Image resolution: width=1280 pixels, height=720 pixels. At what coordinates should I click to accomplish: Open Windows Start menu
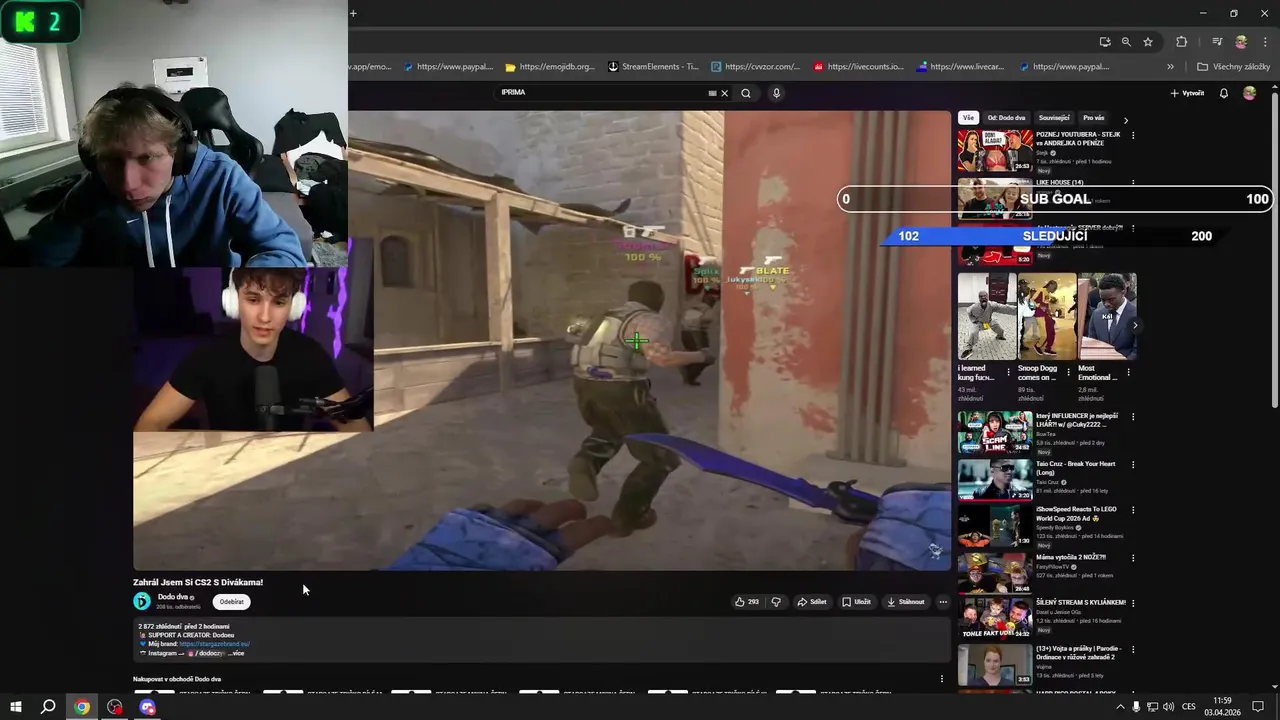tap(14, 707)
